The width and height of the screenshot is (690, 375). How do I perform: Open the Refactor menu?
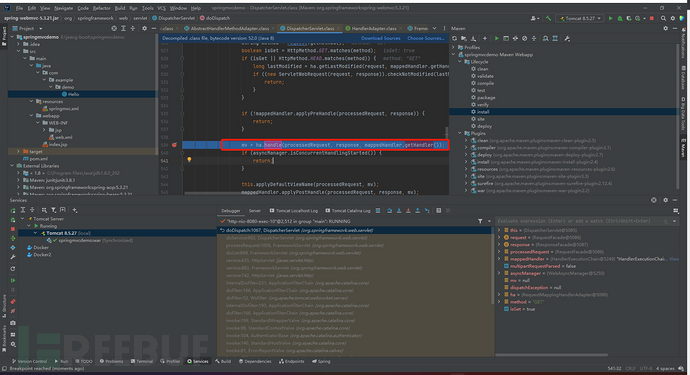(x=102, y=8)
